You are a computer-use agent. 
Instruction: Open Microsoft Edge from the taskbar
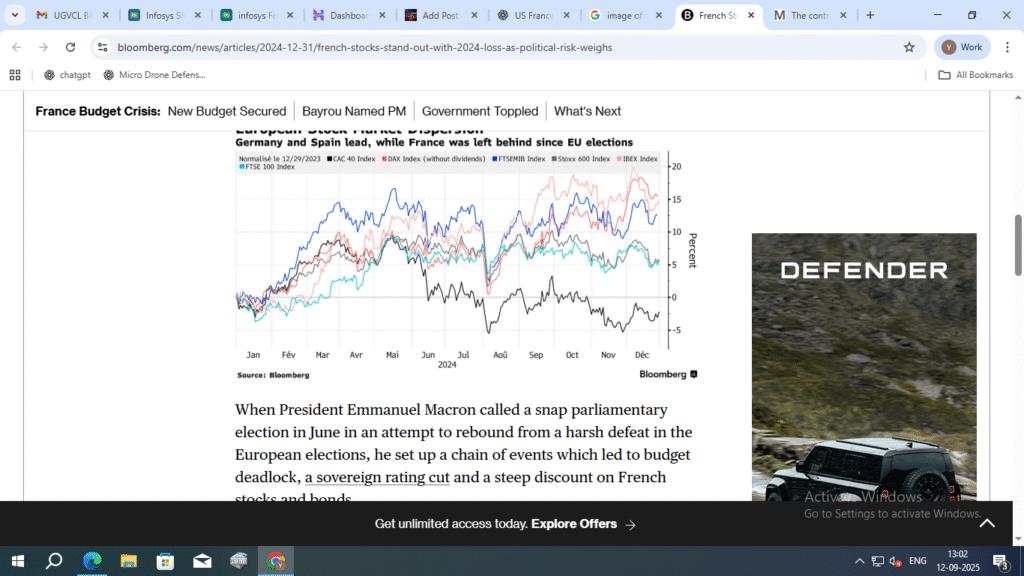coord(92,560)
